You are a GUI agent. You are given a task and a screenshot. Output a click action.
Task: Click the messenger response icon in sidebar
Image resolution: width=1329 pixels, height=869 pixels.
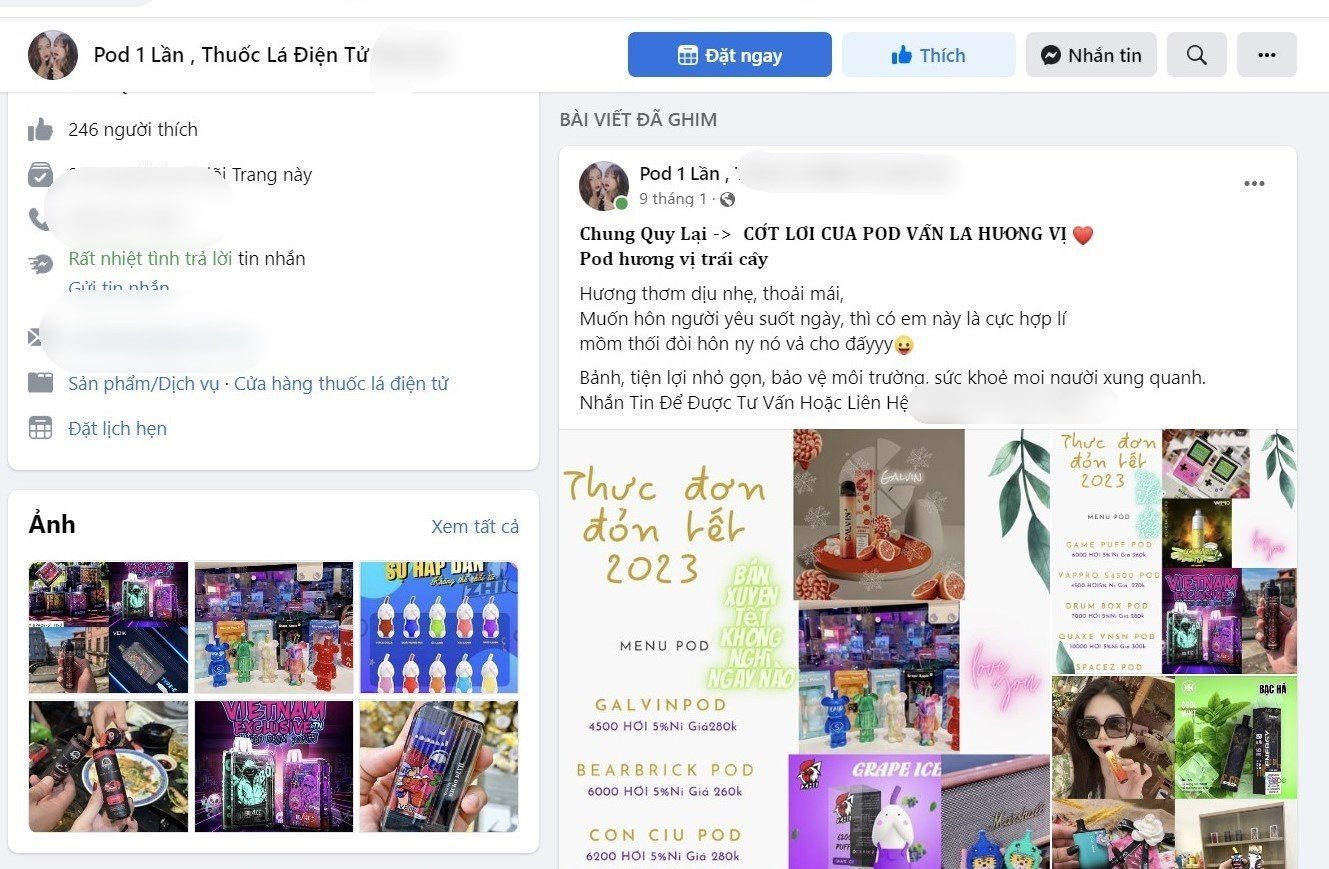(x=40, y=263)
